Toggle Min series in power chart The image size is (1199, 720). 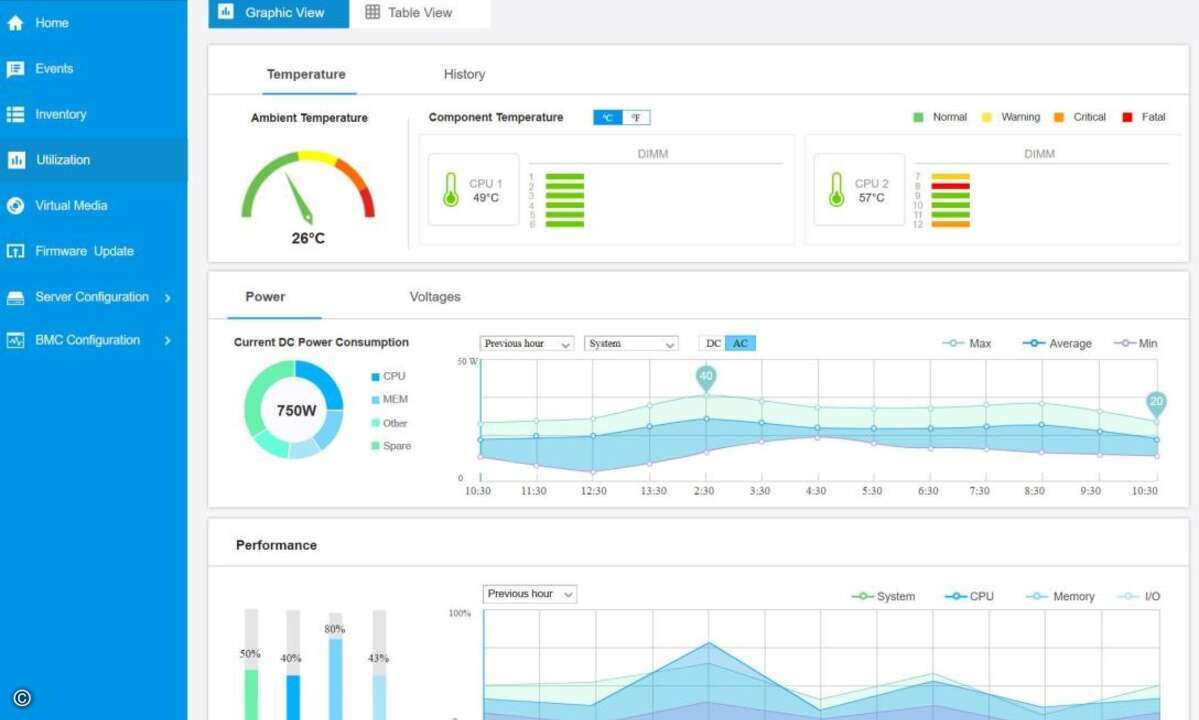click(1136, 344)
